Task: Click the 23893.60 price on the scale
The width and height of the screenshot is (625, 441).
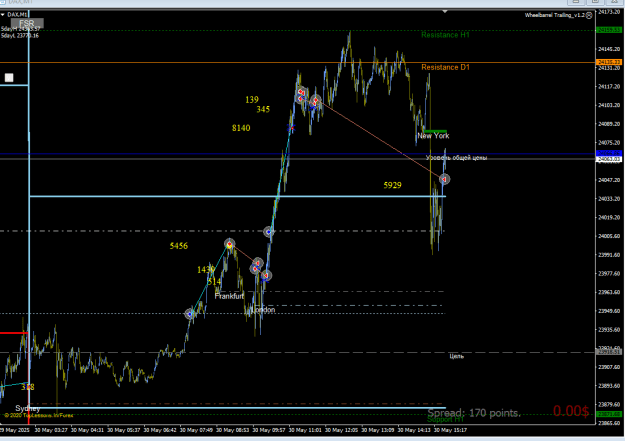Action: 609,386
